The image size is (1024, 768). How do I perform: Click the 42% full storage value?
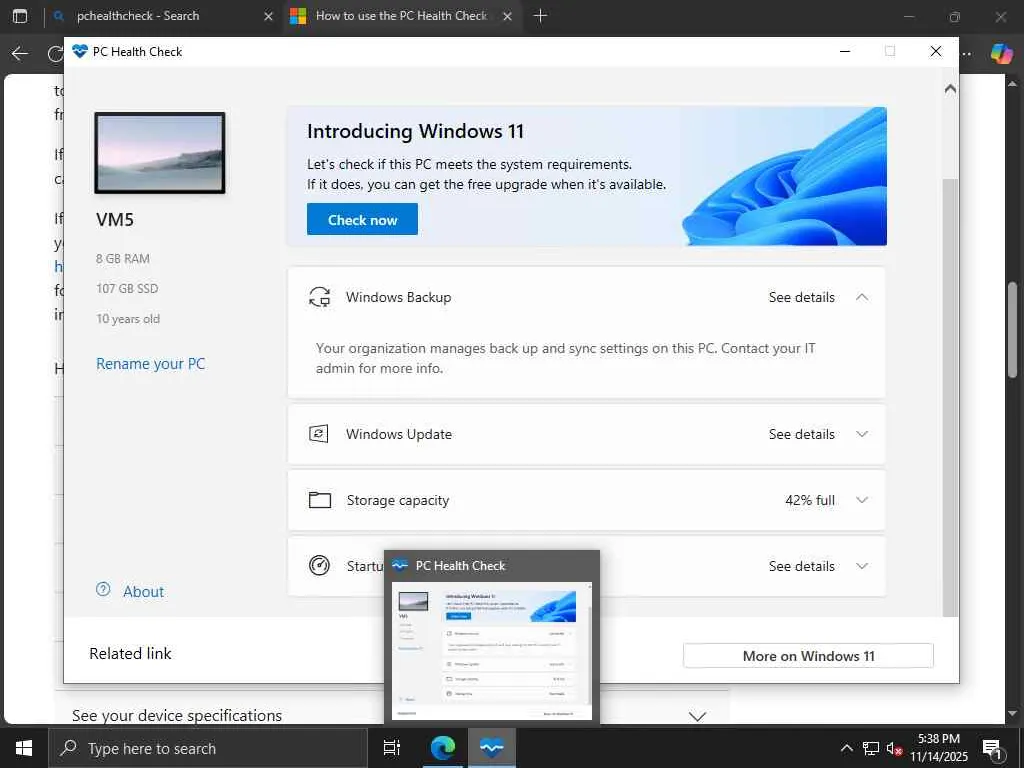point(810,500)
